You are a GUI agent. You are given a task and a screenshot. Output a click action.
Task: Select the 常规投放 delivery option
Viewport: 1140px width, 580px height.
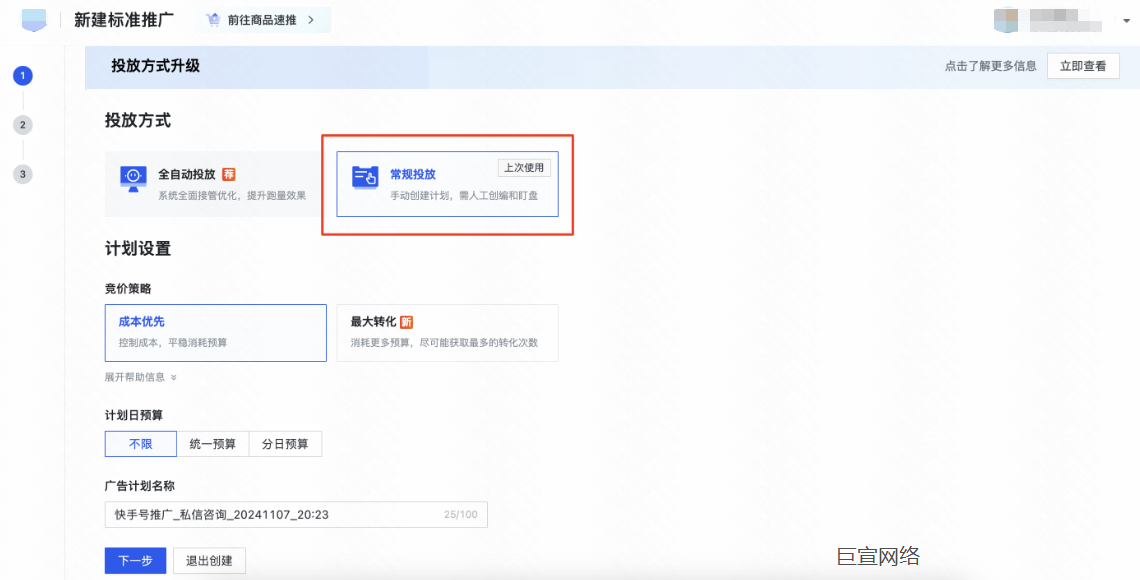tap(447, 184)
